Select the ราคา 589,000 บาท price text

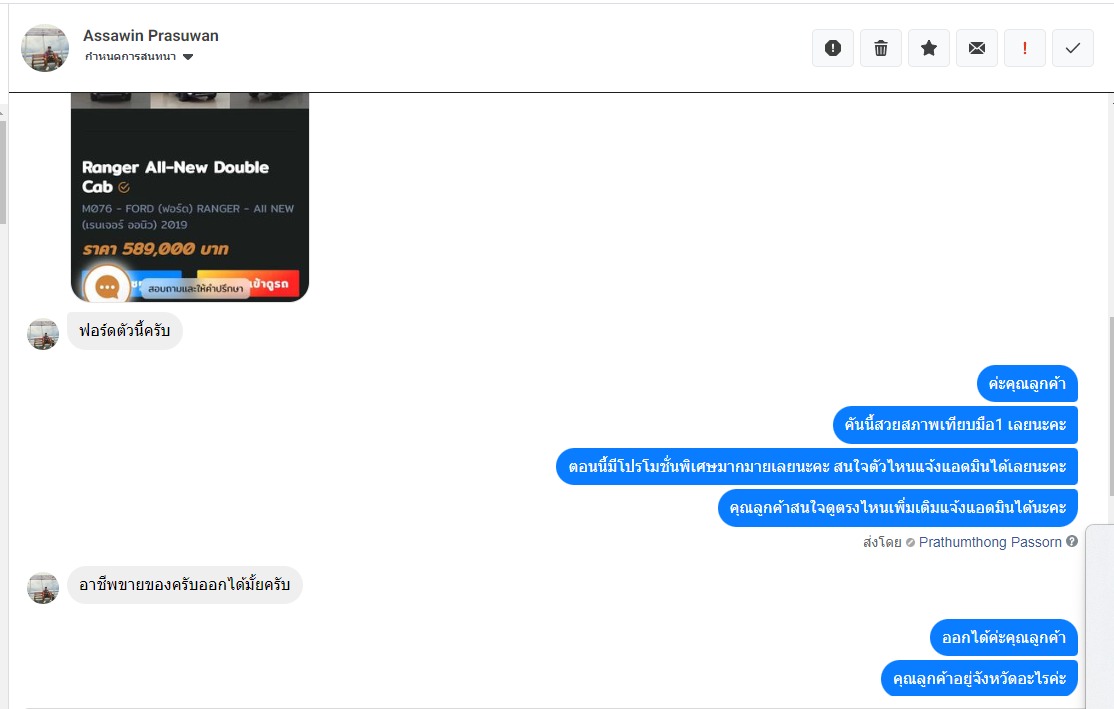coord(156,249)
